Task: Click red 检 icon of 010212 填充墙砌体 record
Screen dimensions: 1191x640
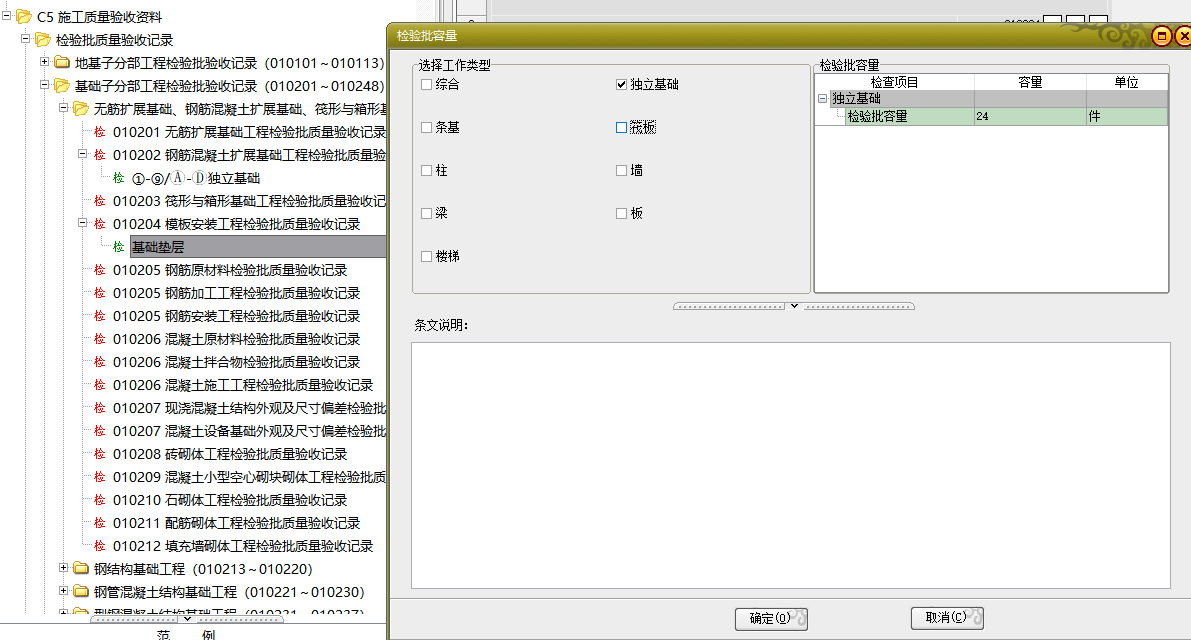Action: point(100,546)
